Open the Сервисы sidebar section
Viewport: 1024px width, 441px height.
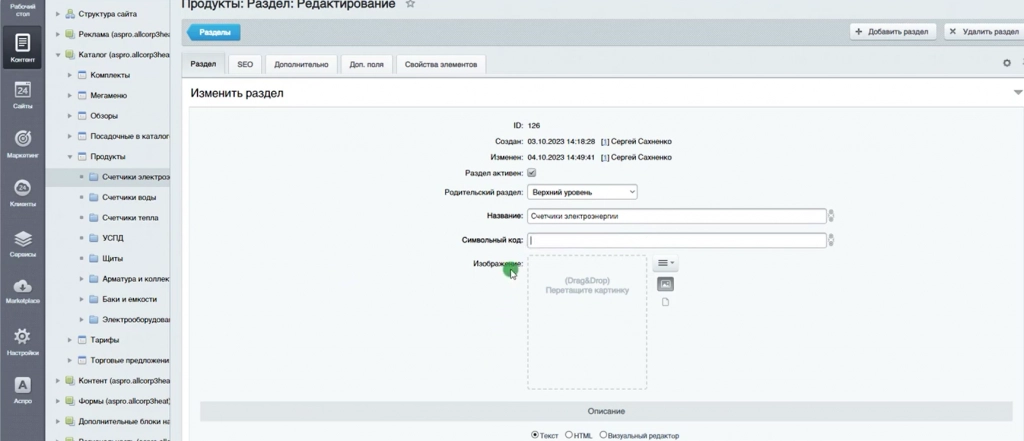(x=22, y=243)
